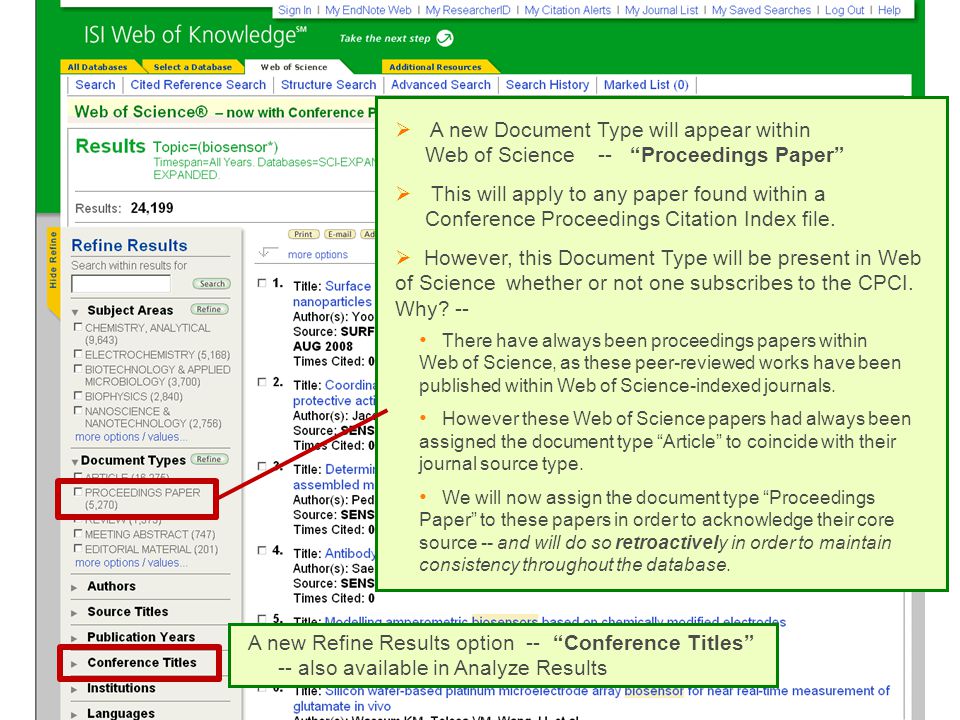Expand the Languages refine section
960x720 pixels.
74,714
